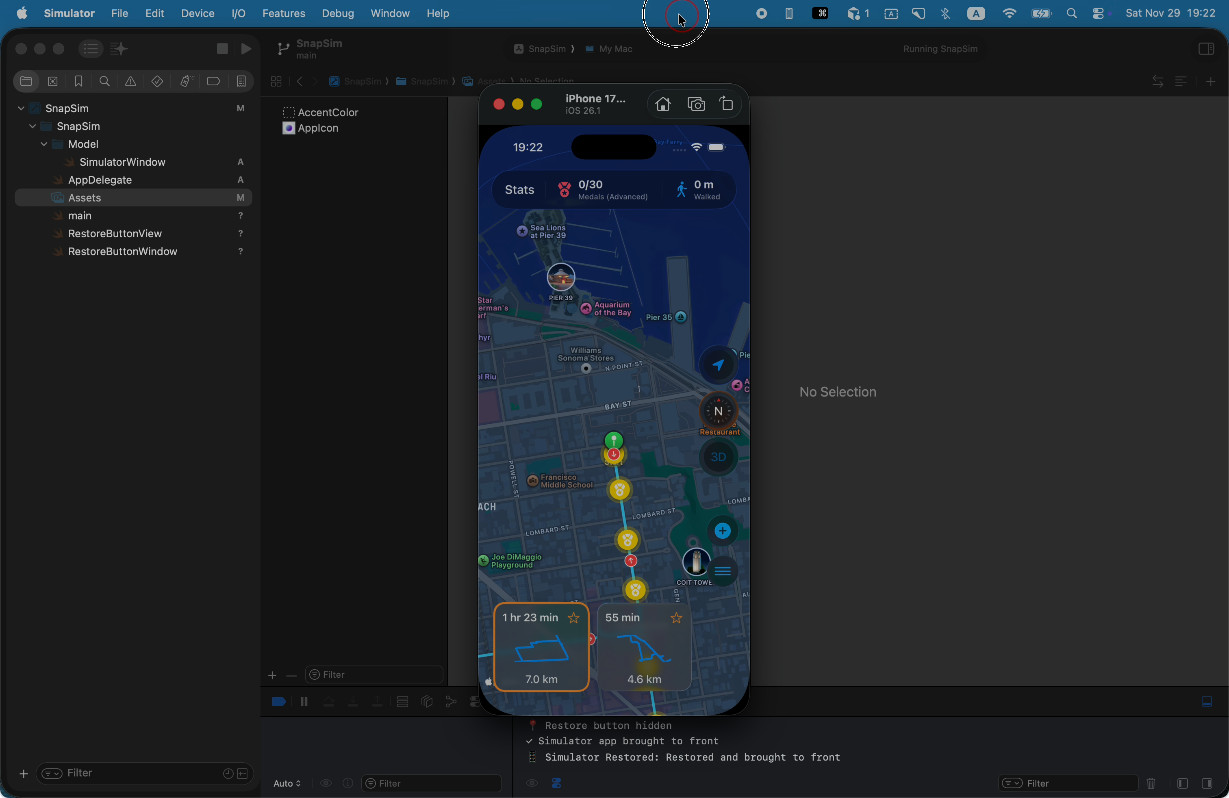Image resolution: width=1229 pixels, height=798 pixels.
Task: Select RestoreButtonWindow file in navigator
Action: (122, 251)
